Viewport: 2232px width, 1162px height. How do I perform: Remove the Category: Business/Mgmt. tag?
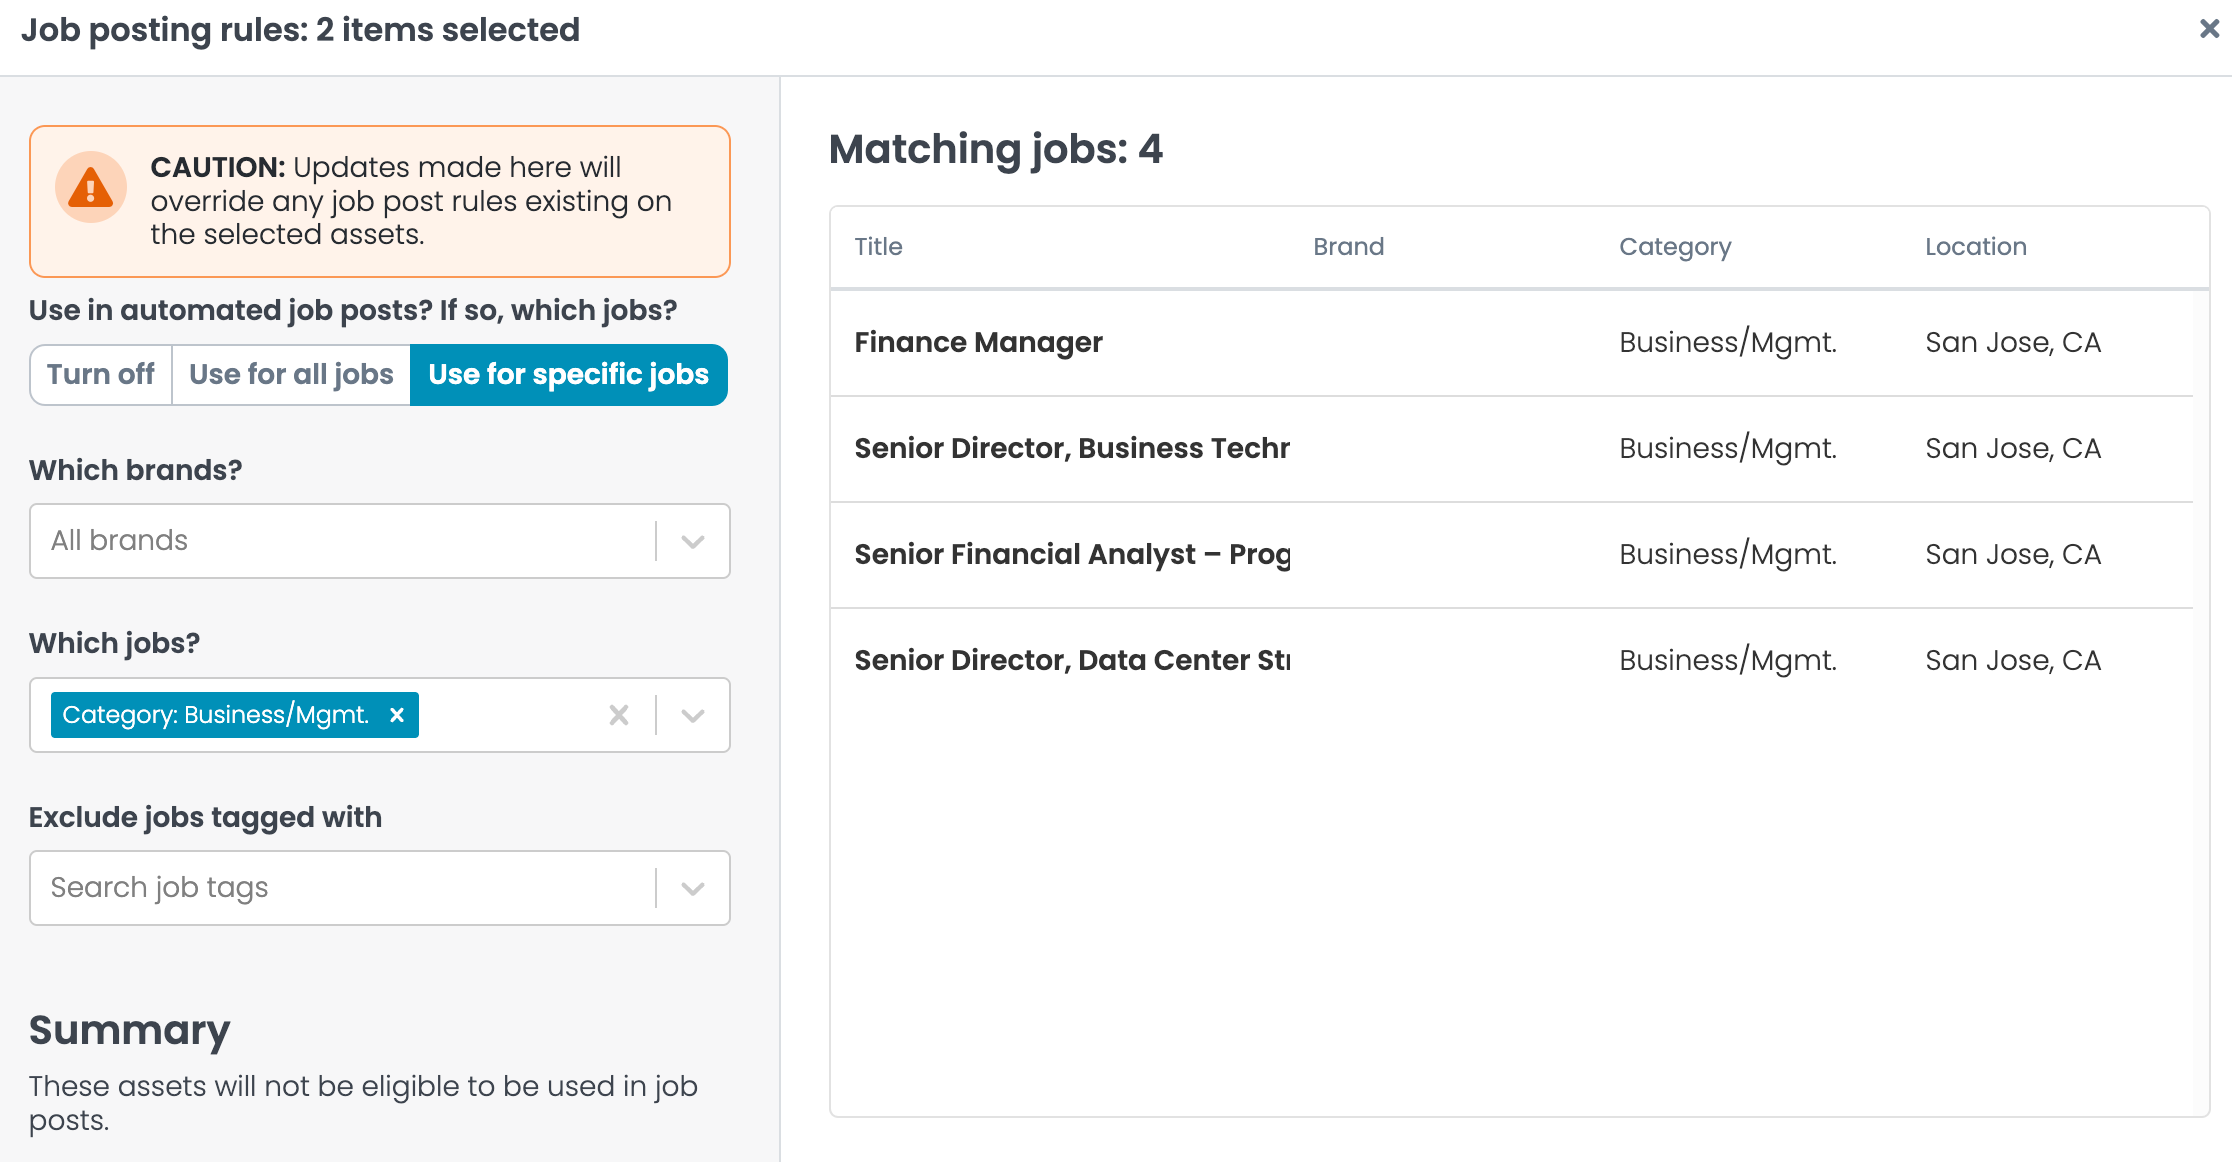397,715
